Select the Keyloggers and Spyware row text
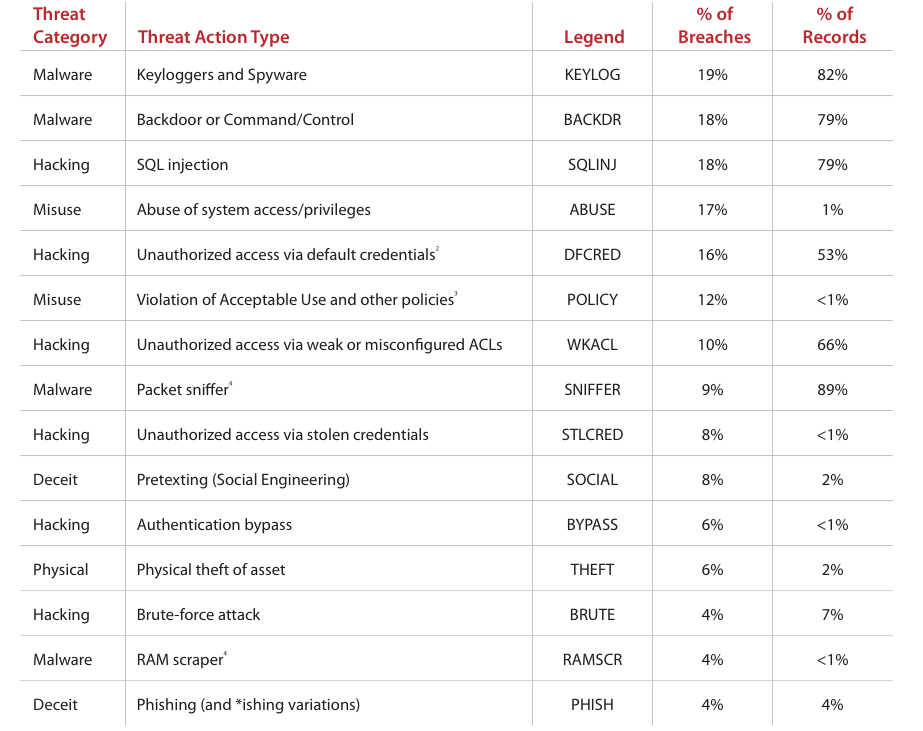 (221, 75)
